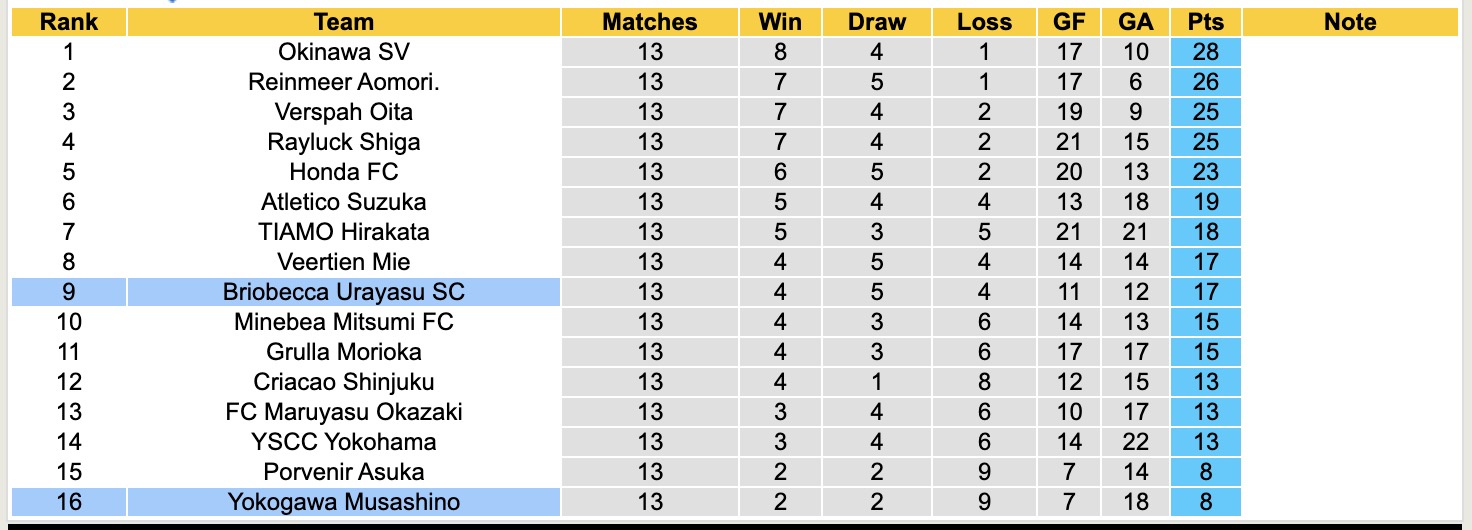The height and width of the screenshot is (530, 1472).
Task: Click Criacao Shinjuku team name
Action: [344, 382]
